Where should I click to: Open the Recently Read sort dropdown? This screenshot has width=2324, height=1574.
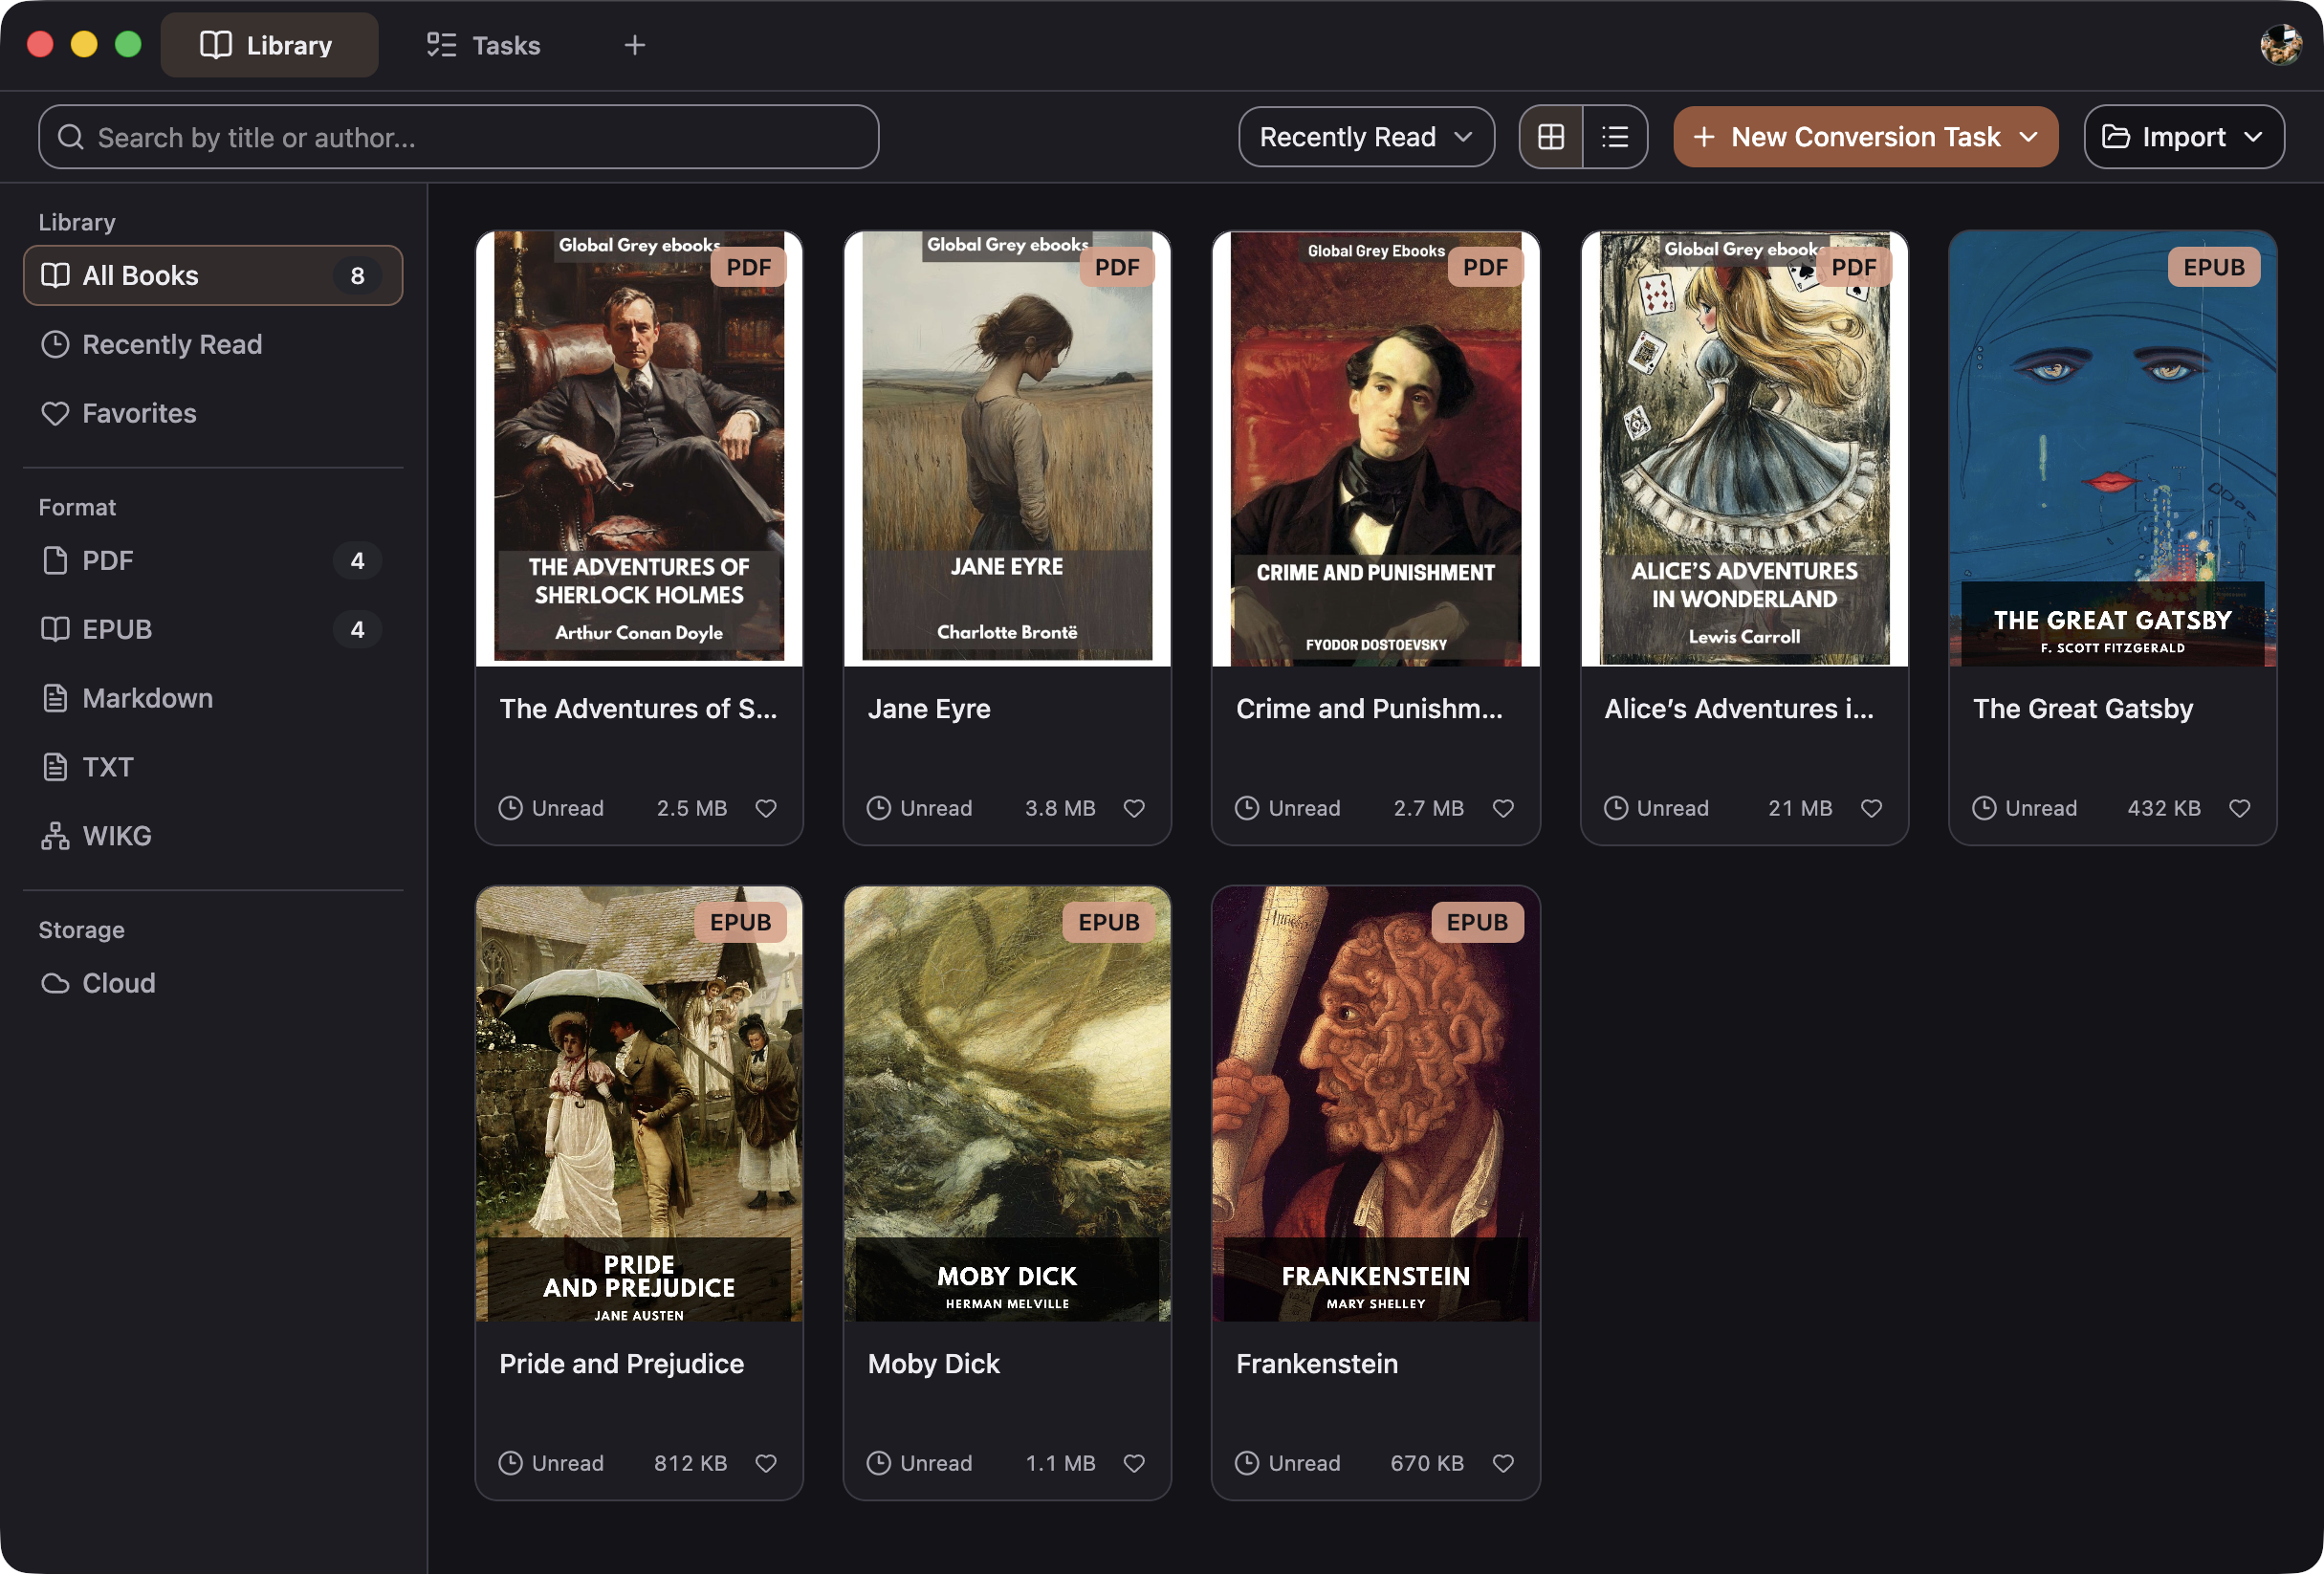1366,137
